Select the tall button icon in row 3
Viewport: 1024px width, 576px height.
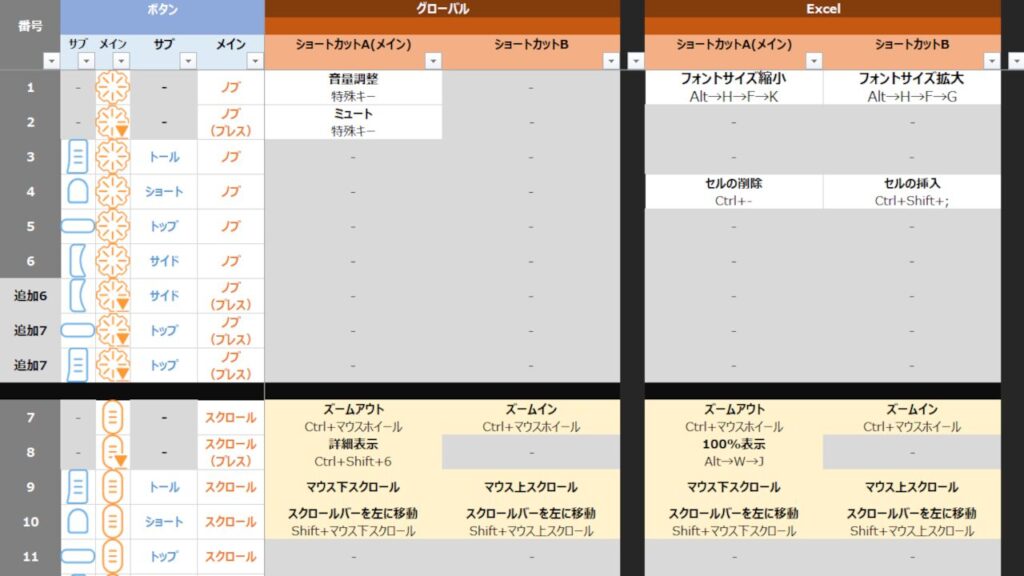[78, 157]
